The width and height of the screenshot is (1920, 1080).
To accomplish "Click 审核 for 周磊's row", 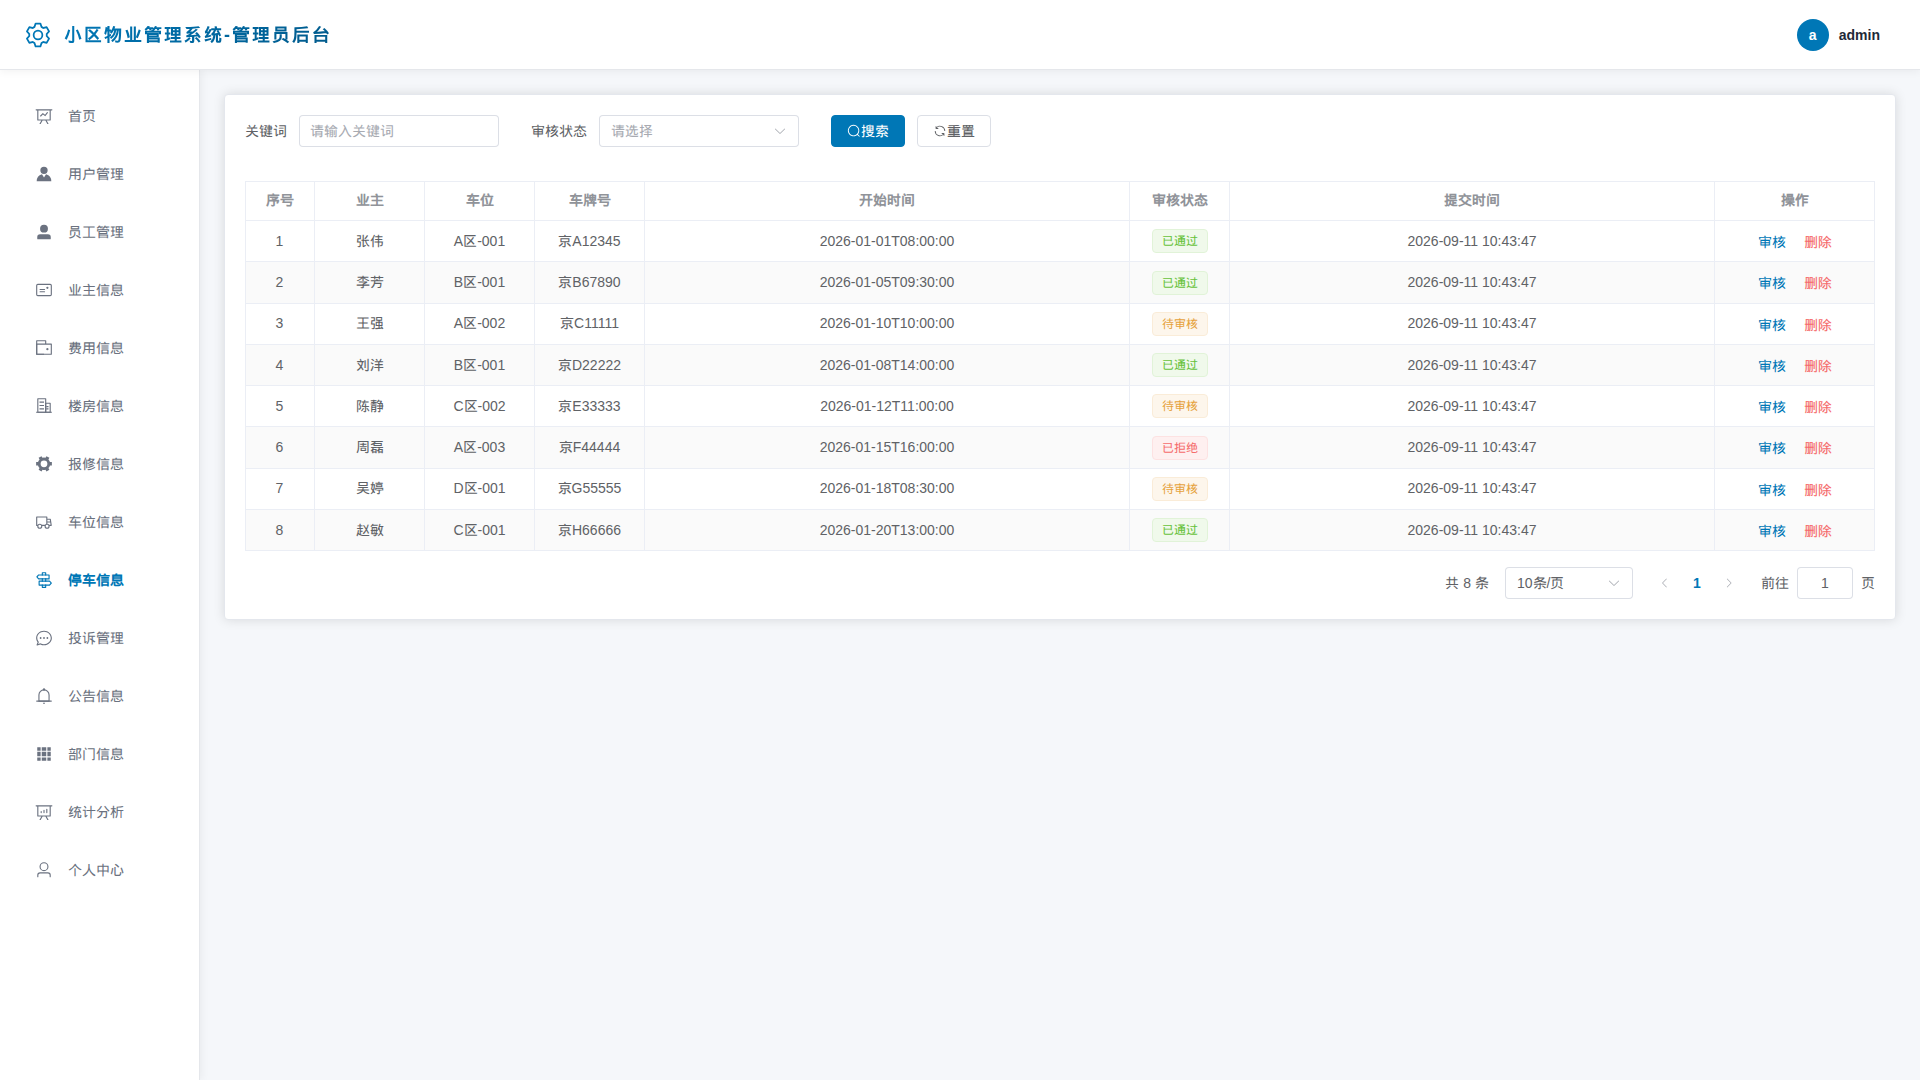I will point(1772,448).
